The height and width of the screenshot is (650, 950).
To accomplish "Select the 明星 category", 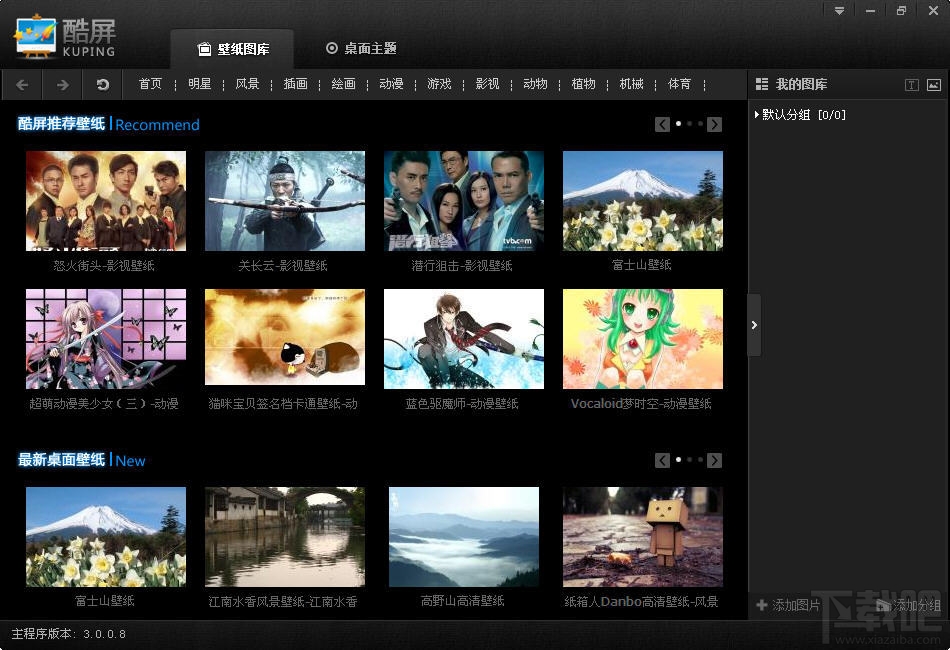I will [199, 84].
